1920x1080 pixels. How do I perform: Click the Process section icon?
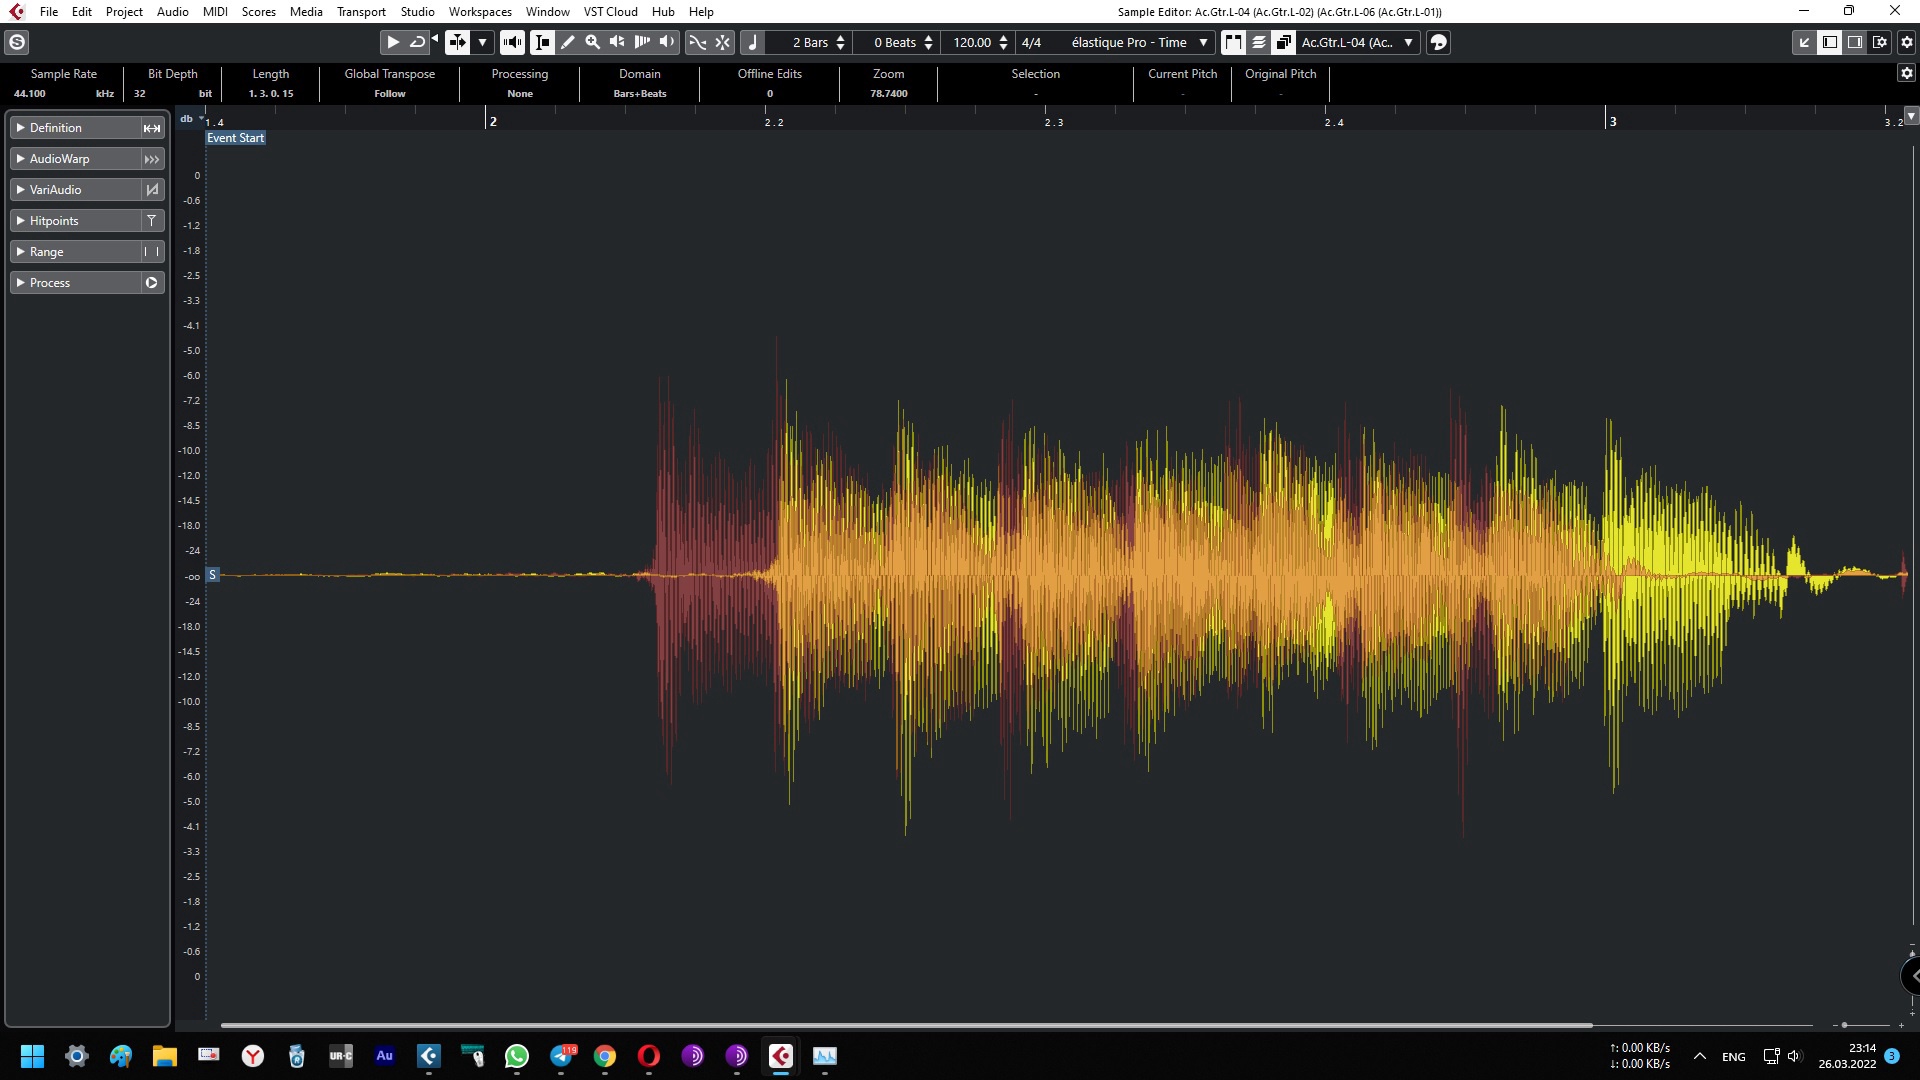tap(151, 283)
